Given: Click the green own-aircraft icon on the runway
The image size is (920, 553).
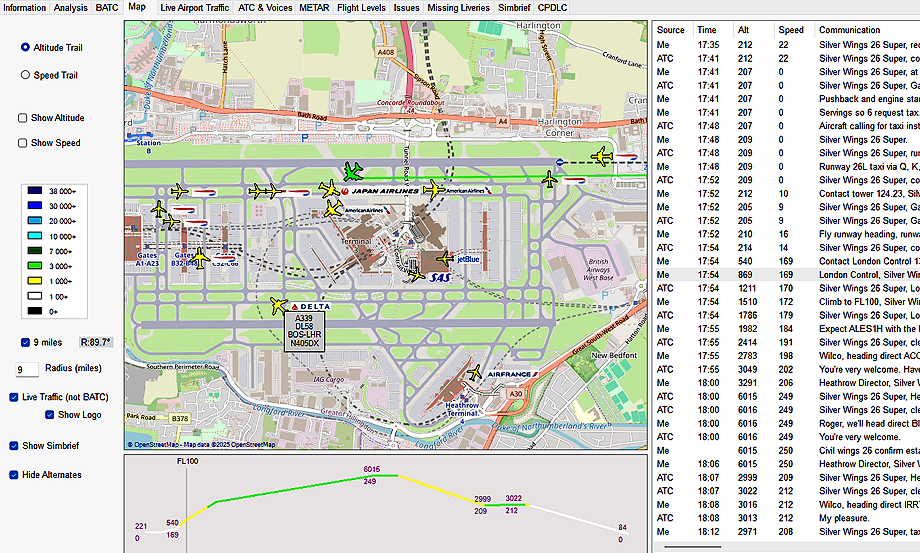Looking at the screenshot, I should pos(350,171).
